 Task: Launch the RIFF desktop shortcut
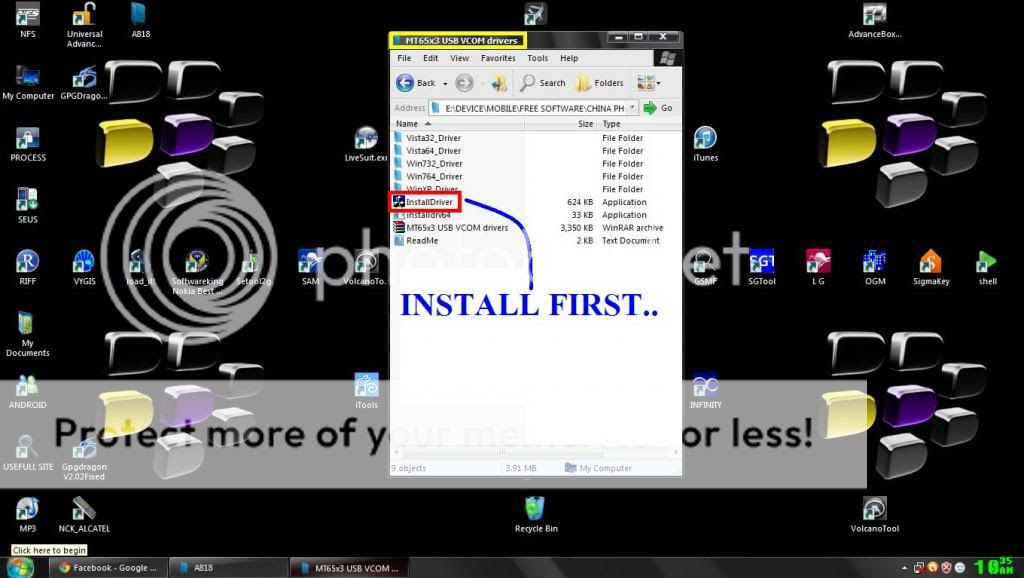click(x=27, y=268)
